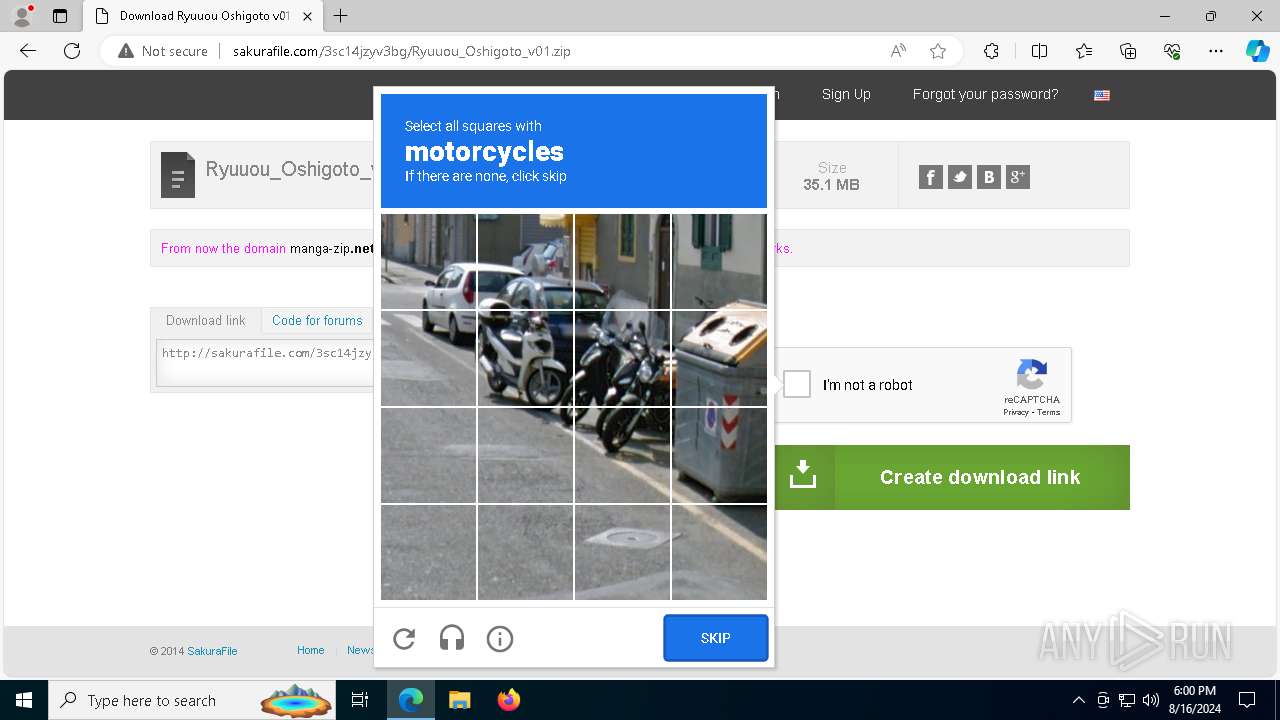This screenshot has height=720, width=1280.
Task: Open the Sign Up link
Action: 846,94
